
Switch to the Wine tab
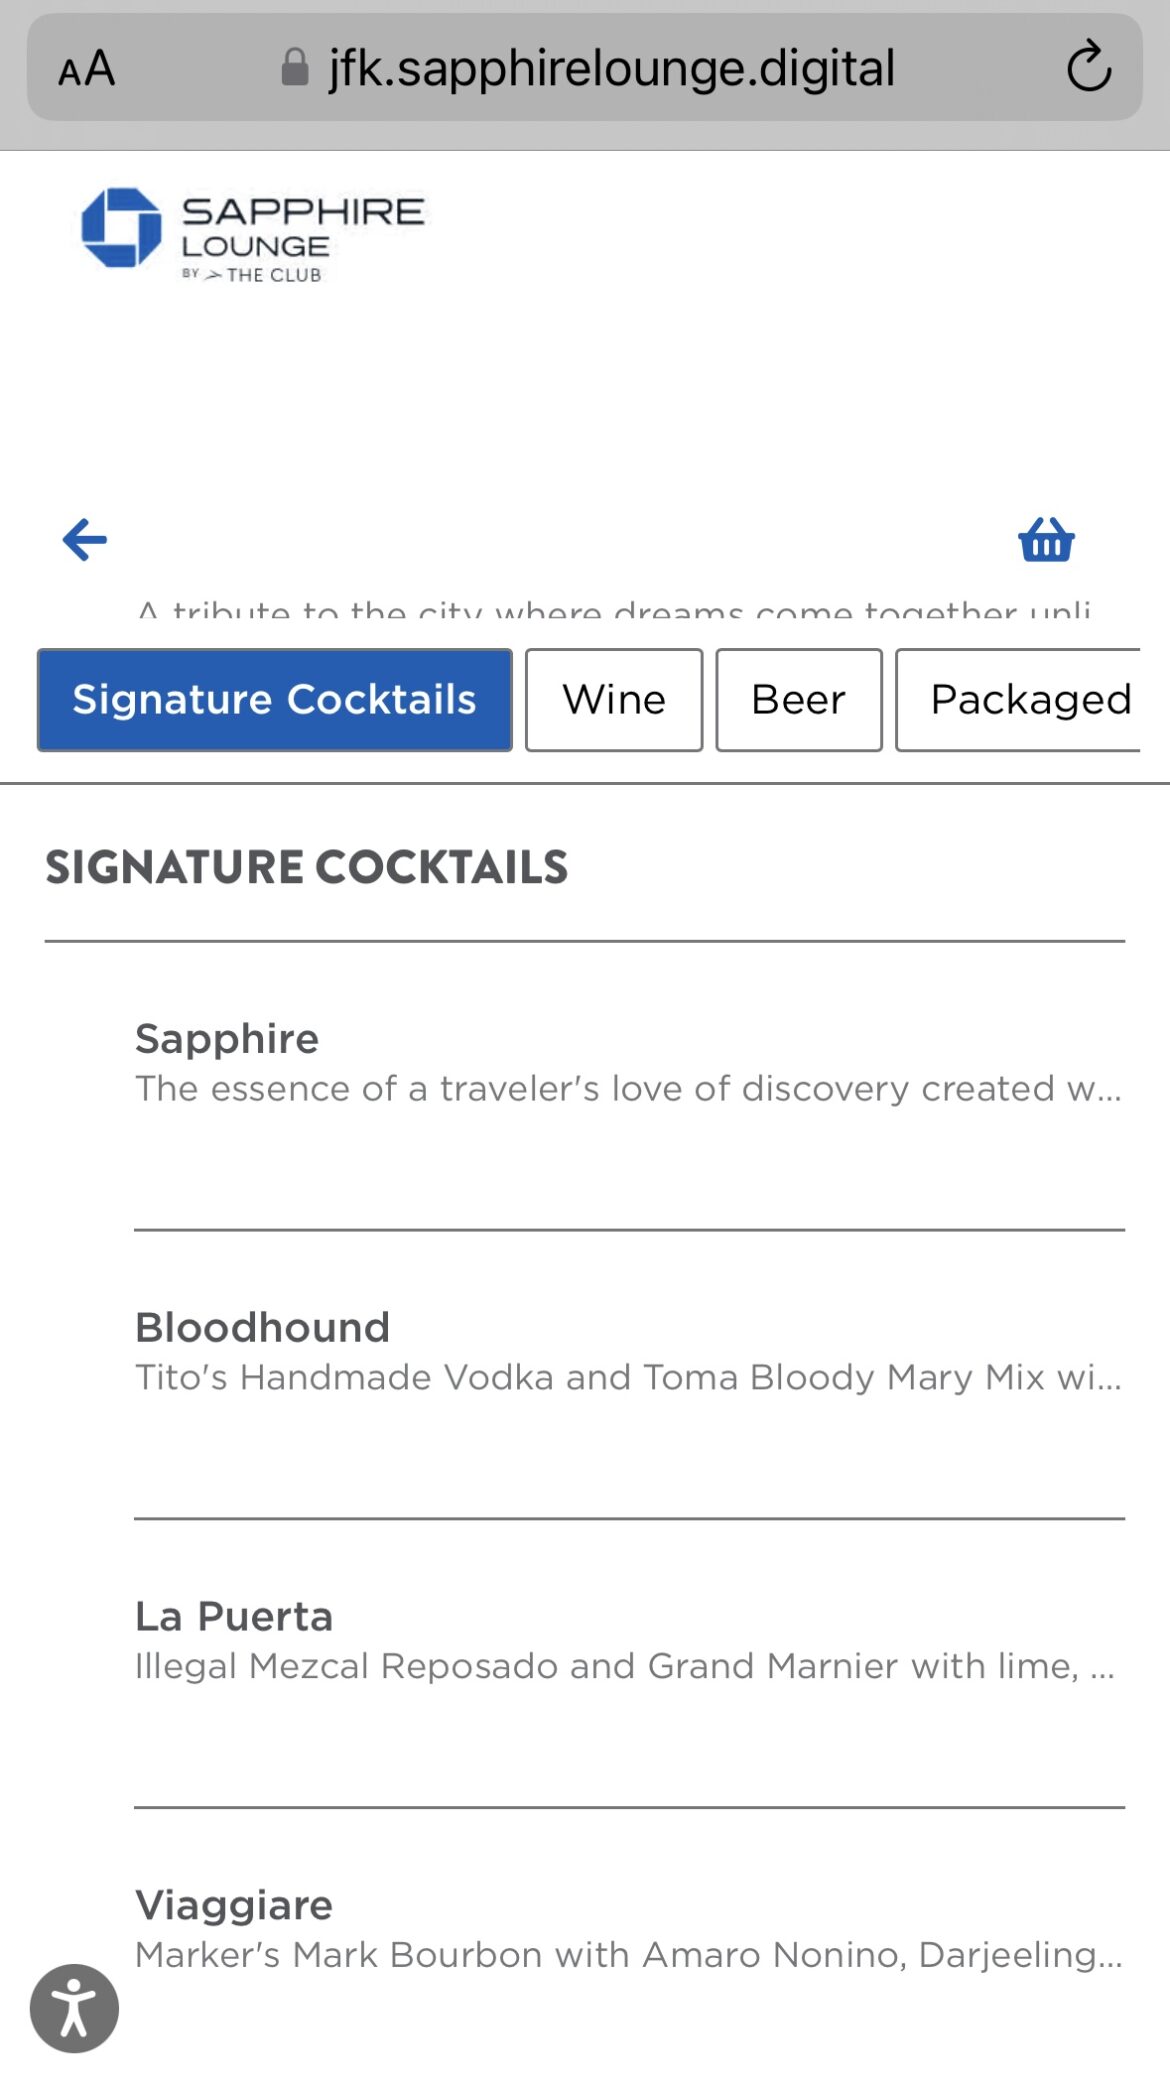click(x=614, y=700)
